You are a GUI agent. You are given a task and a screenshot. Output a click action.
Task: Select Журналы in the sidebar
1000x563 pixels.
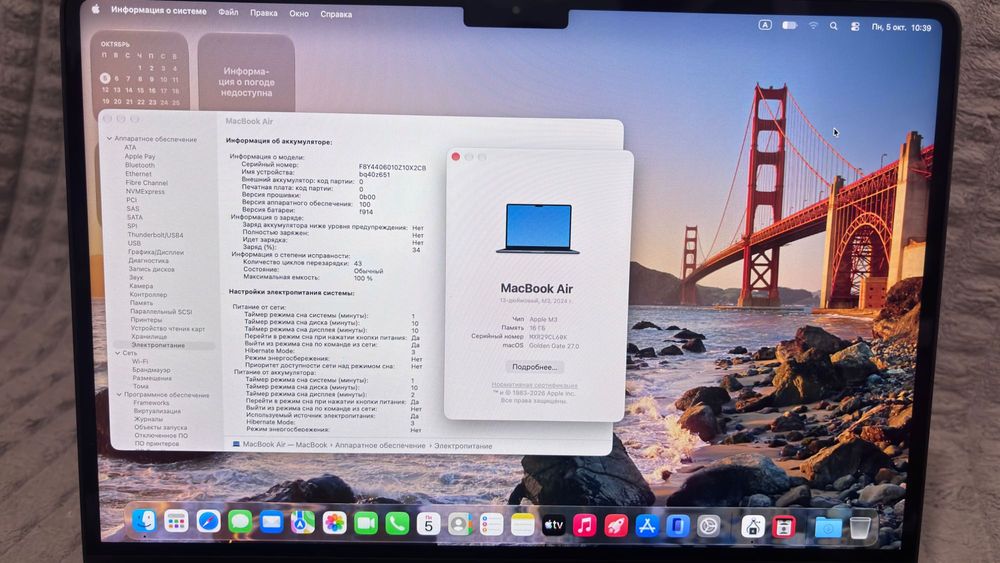(x=148, y=420)
